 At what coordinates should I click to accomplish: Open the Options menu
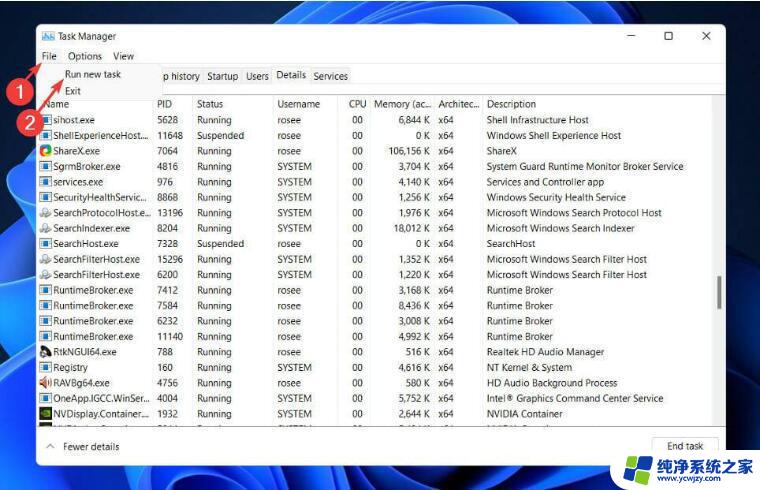pyautogui.click(x=85, y=56)
